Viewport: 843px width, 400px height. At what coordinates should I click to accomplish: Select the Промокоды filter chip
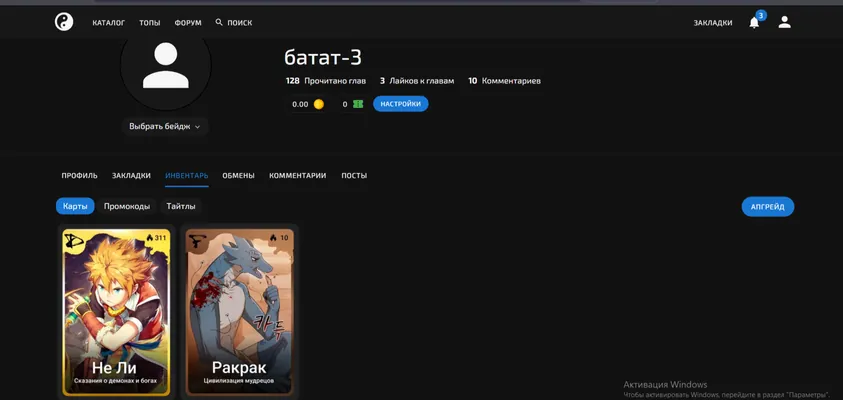[x=127, y=206]
